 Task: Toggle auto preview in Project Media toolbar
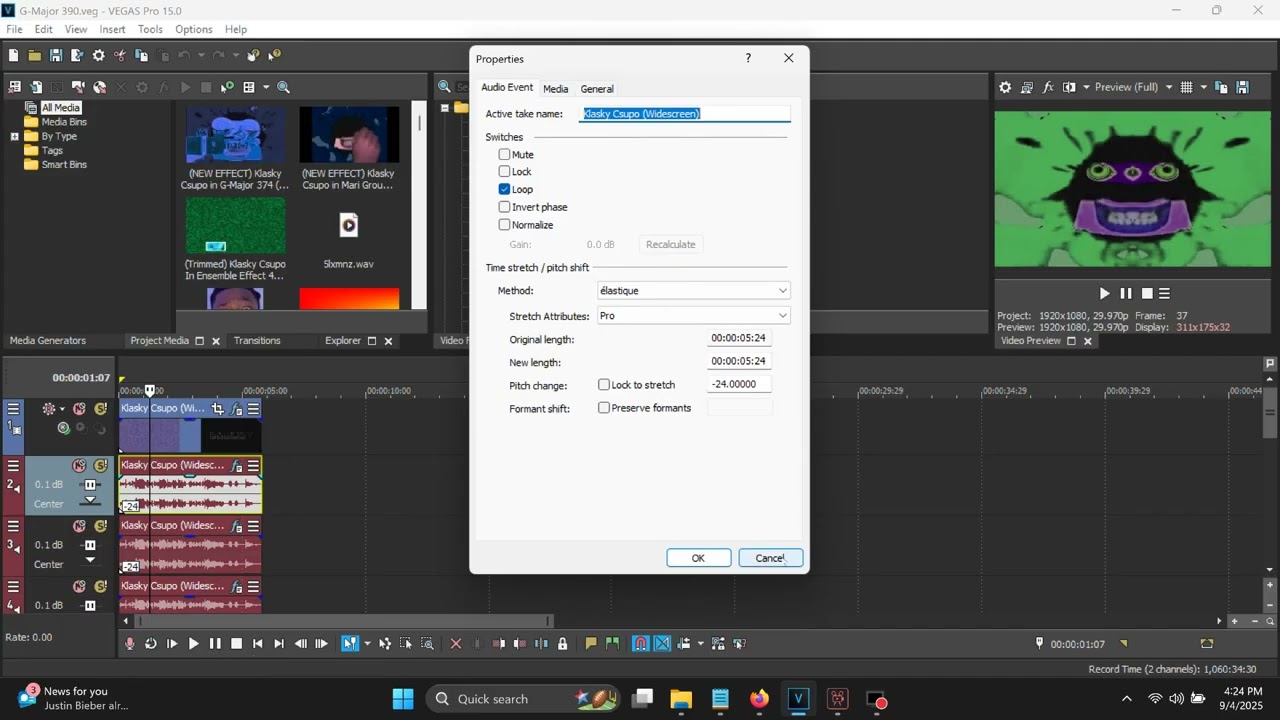tap(227, 87)
